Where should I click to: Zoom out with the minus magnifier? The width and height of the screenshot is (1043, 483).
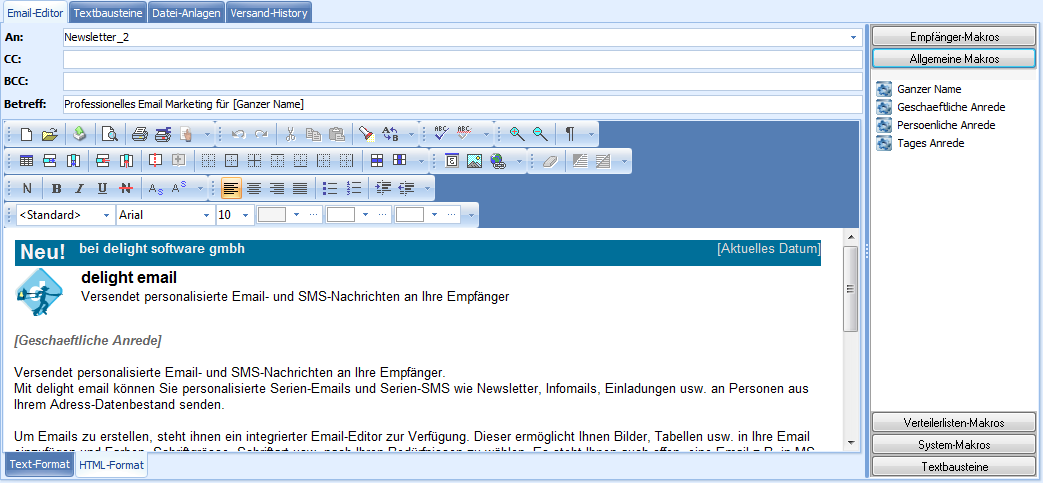pyautogui.click(x=540, y=134)
